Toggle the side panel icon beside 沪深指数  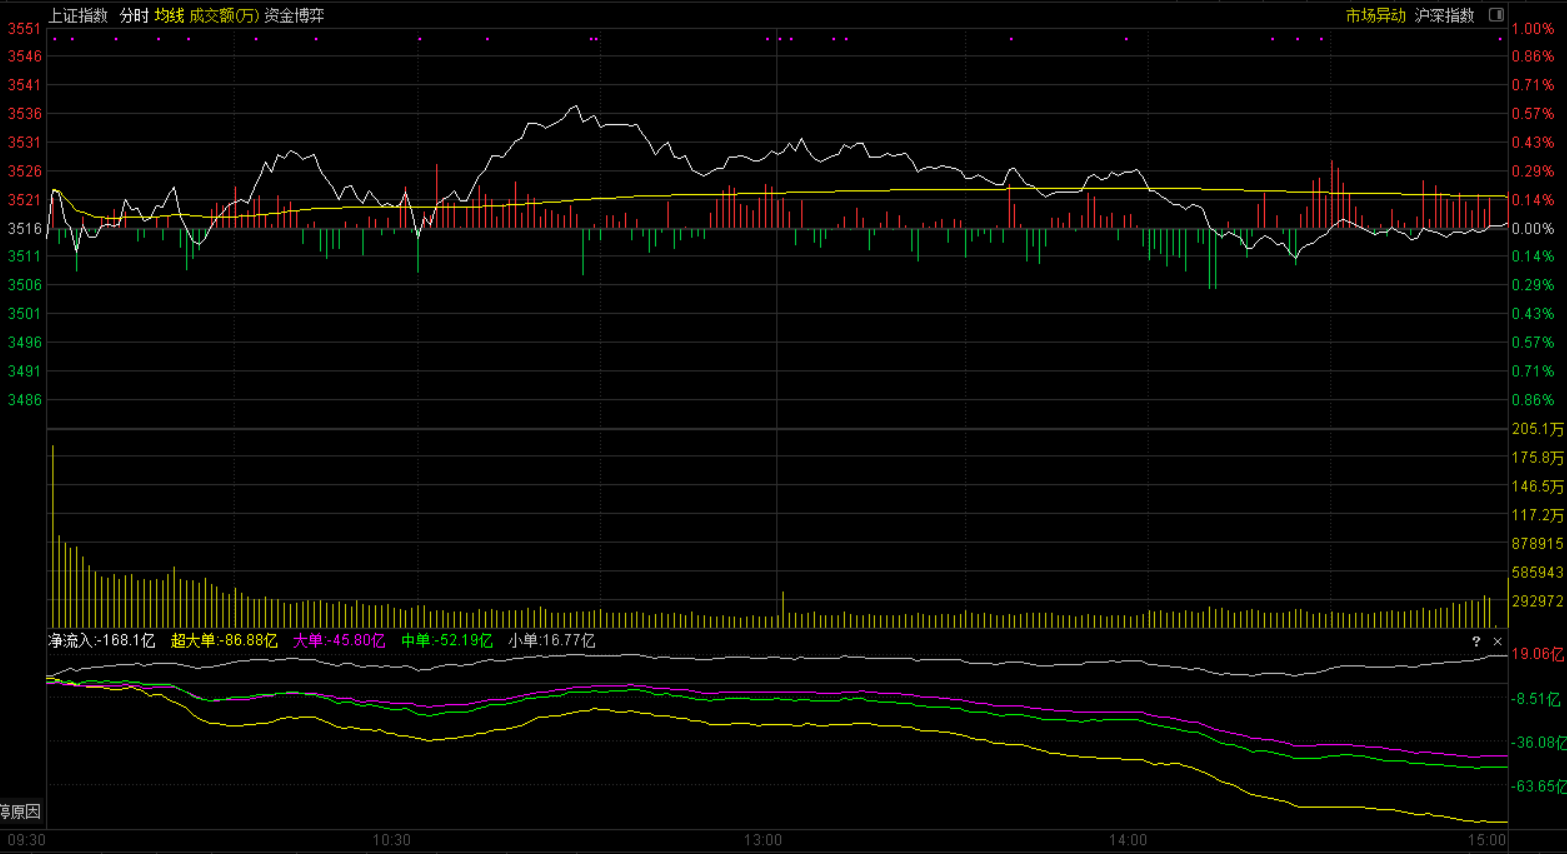(1496, 15)
